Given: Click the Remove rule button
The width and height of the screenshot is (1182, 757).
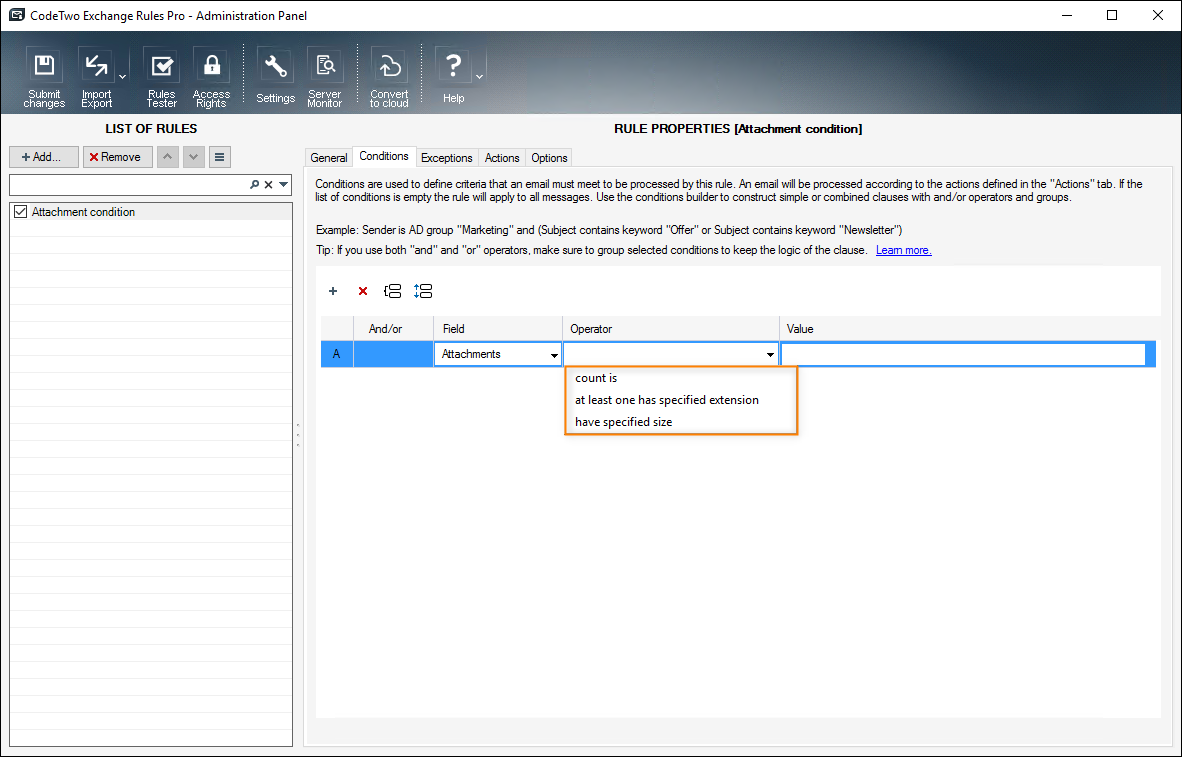Looking at the screenshot, I should (118, 157).
